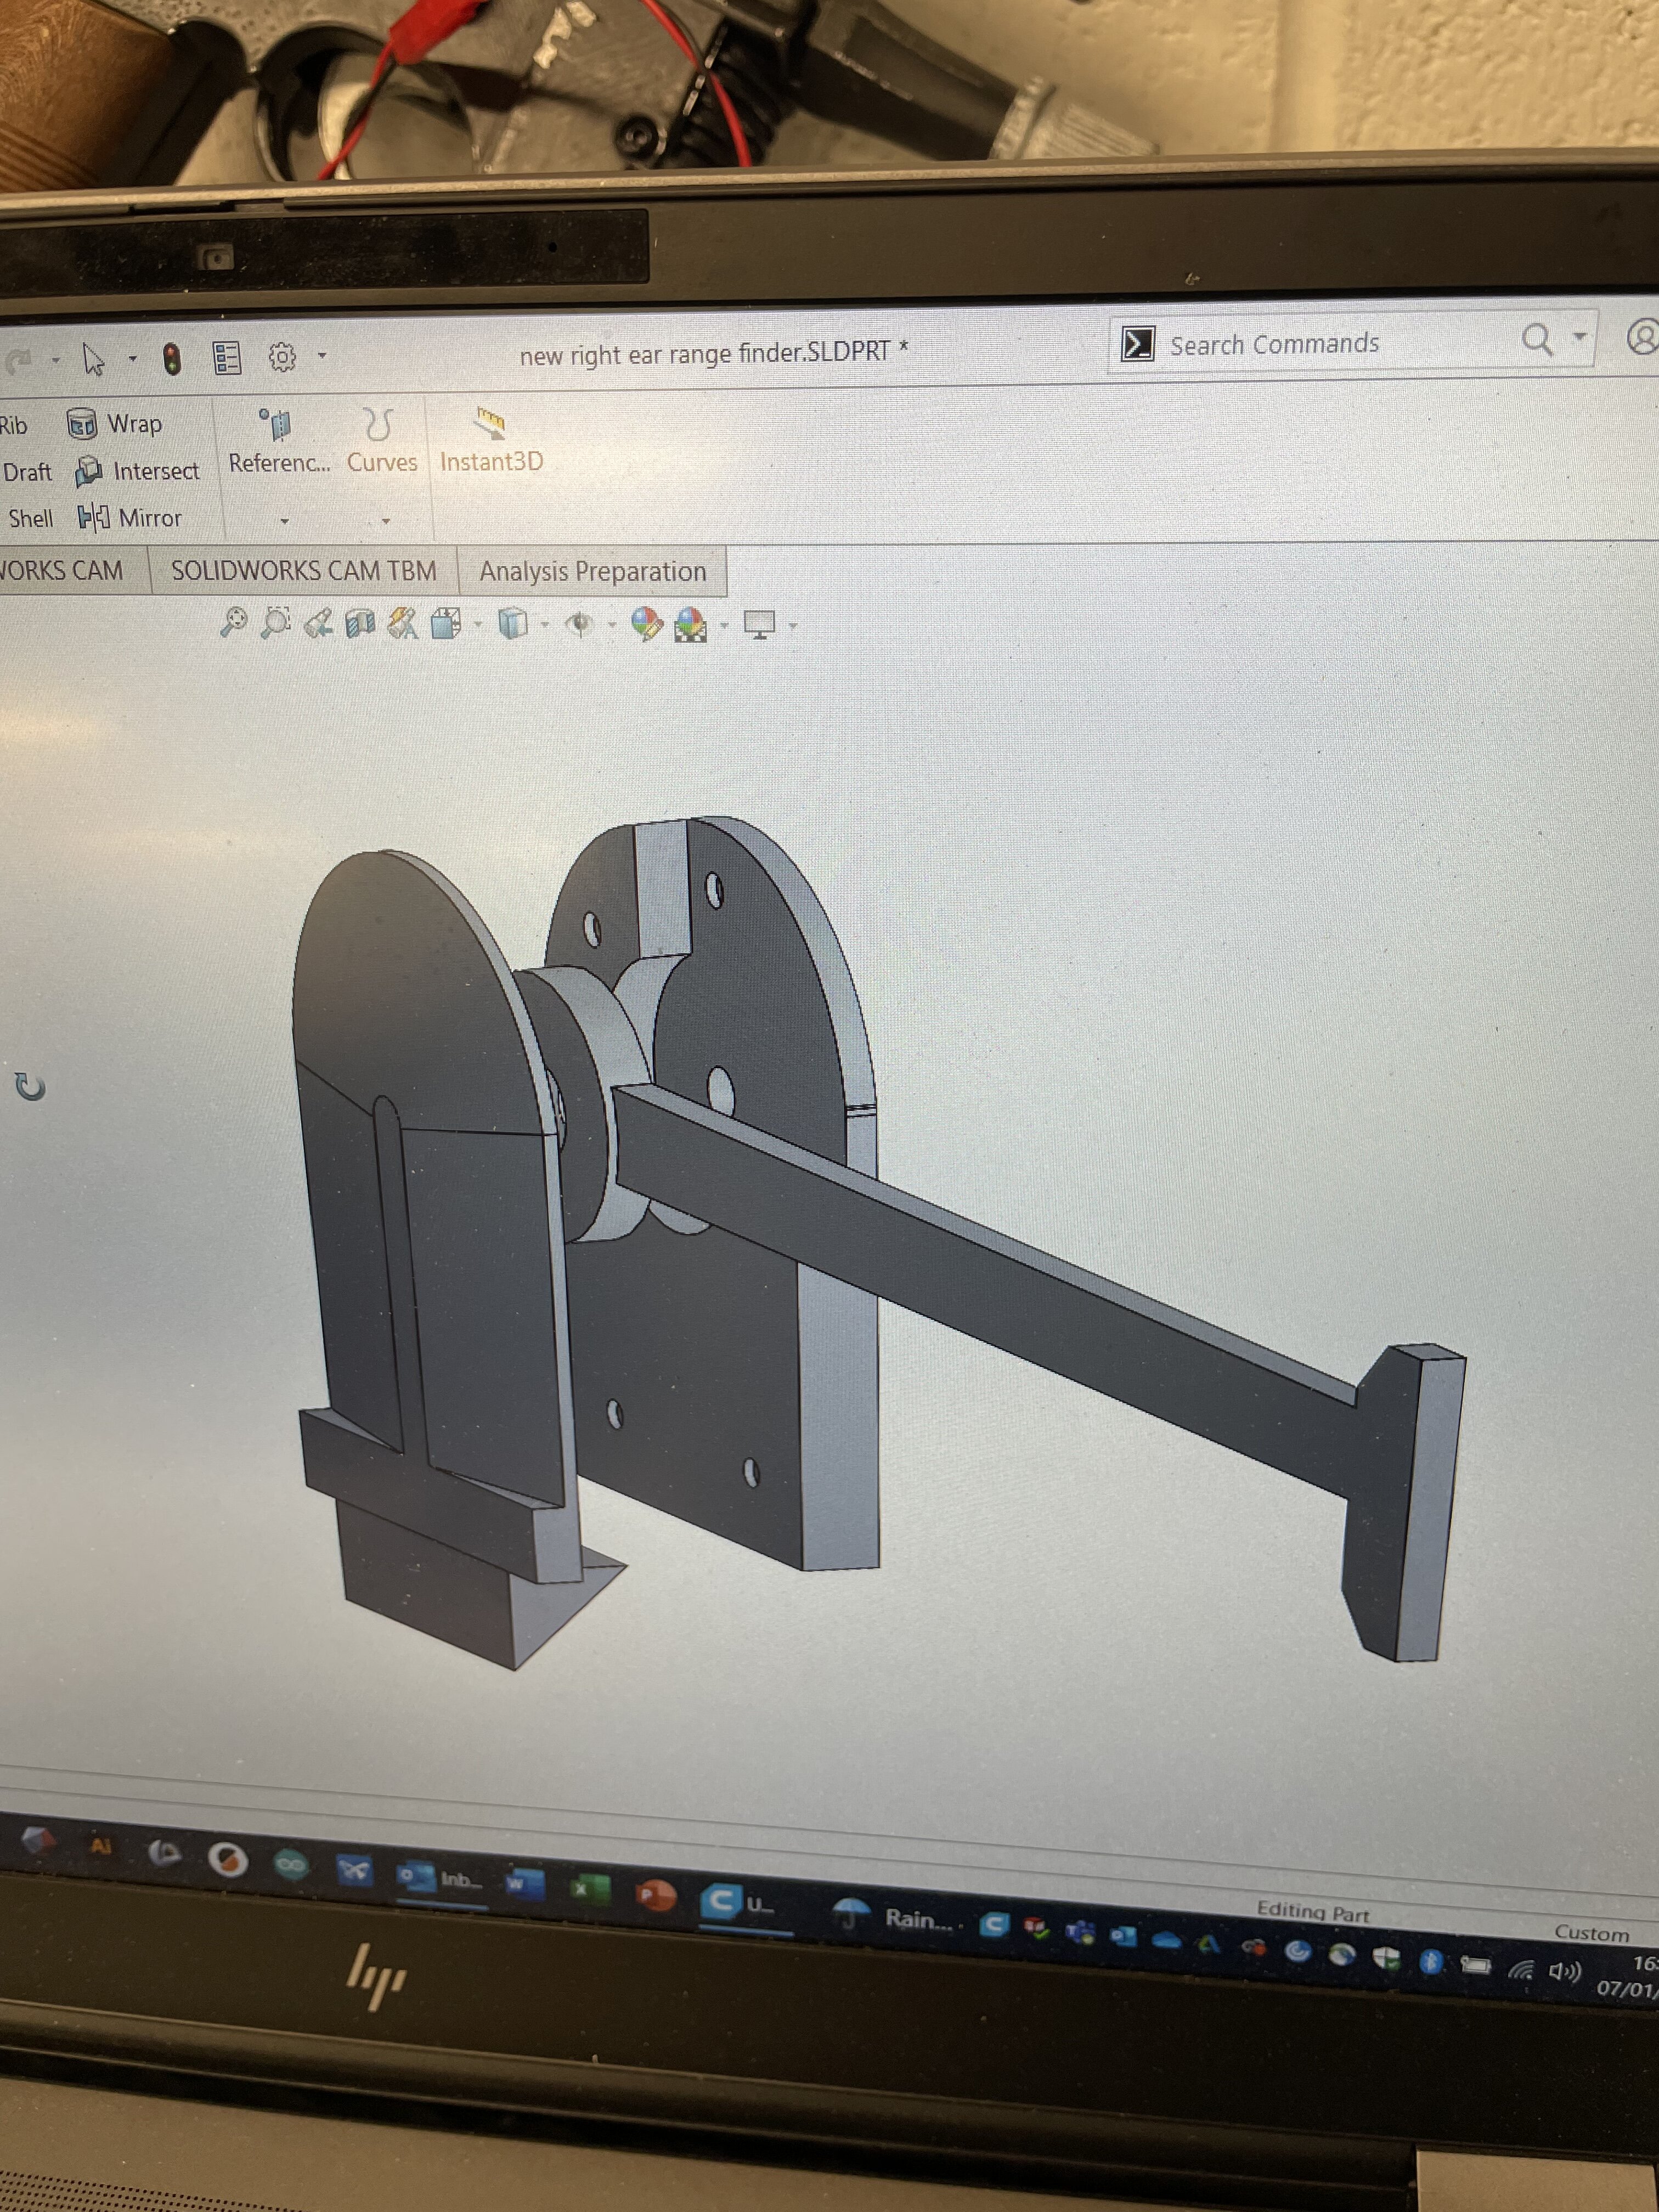1659x2212 pixels.
Task: Expand the View Orientation dropdown arrow
Action: click(x=478, y=626)
